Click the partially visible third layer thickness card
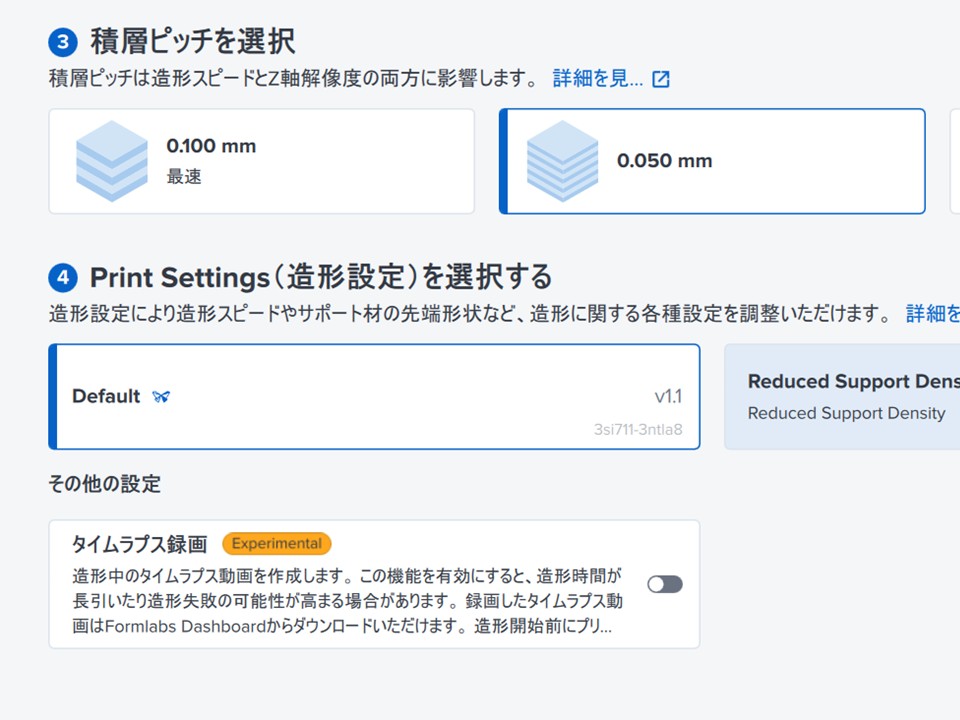This screenshot has width=960, height=720. (x=955, y=161)
